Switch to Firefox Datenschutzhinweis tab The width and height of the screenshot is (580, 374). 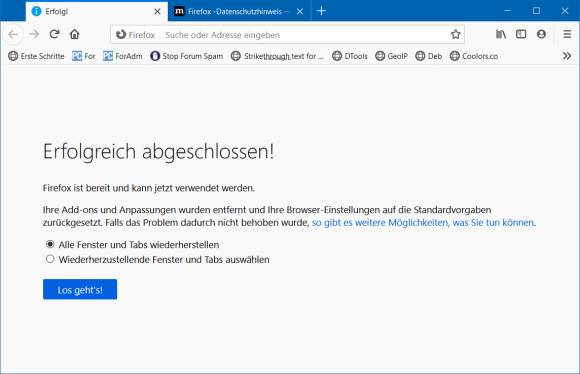[x=239, y=11]
